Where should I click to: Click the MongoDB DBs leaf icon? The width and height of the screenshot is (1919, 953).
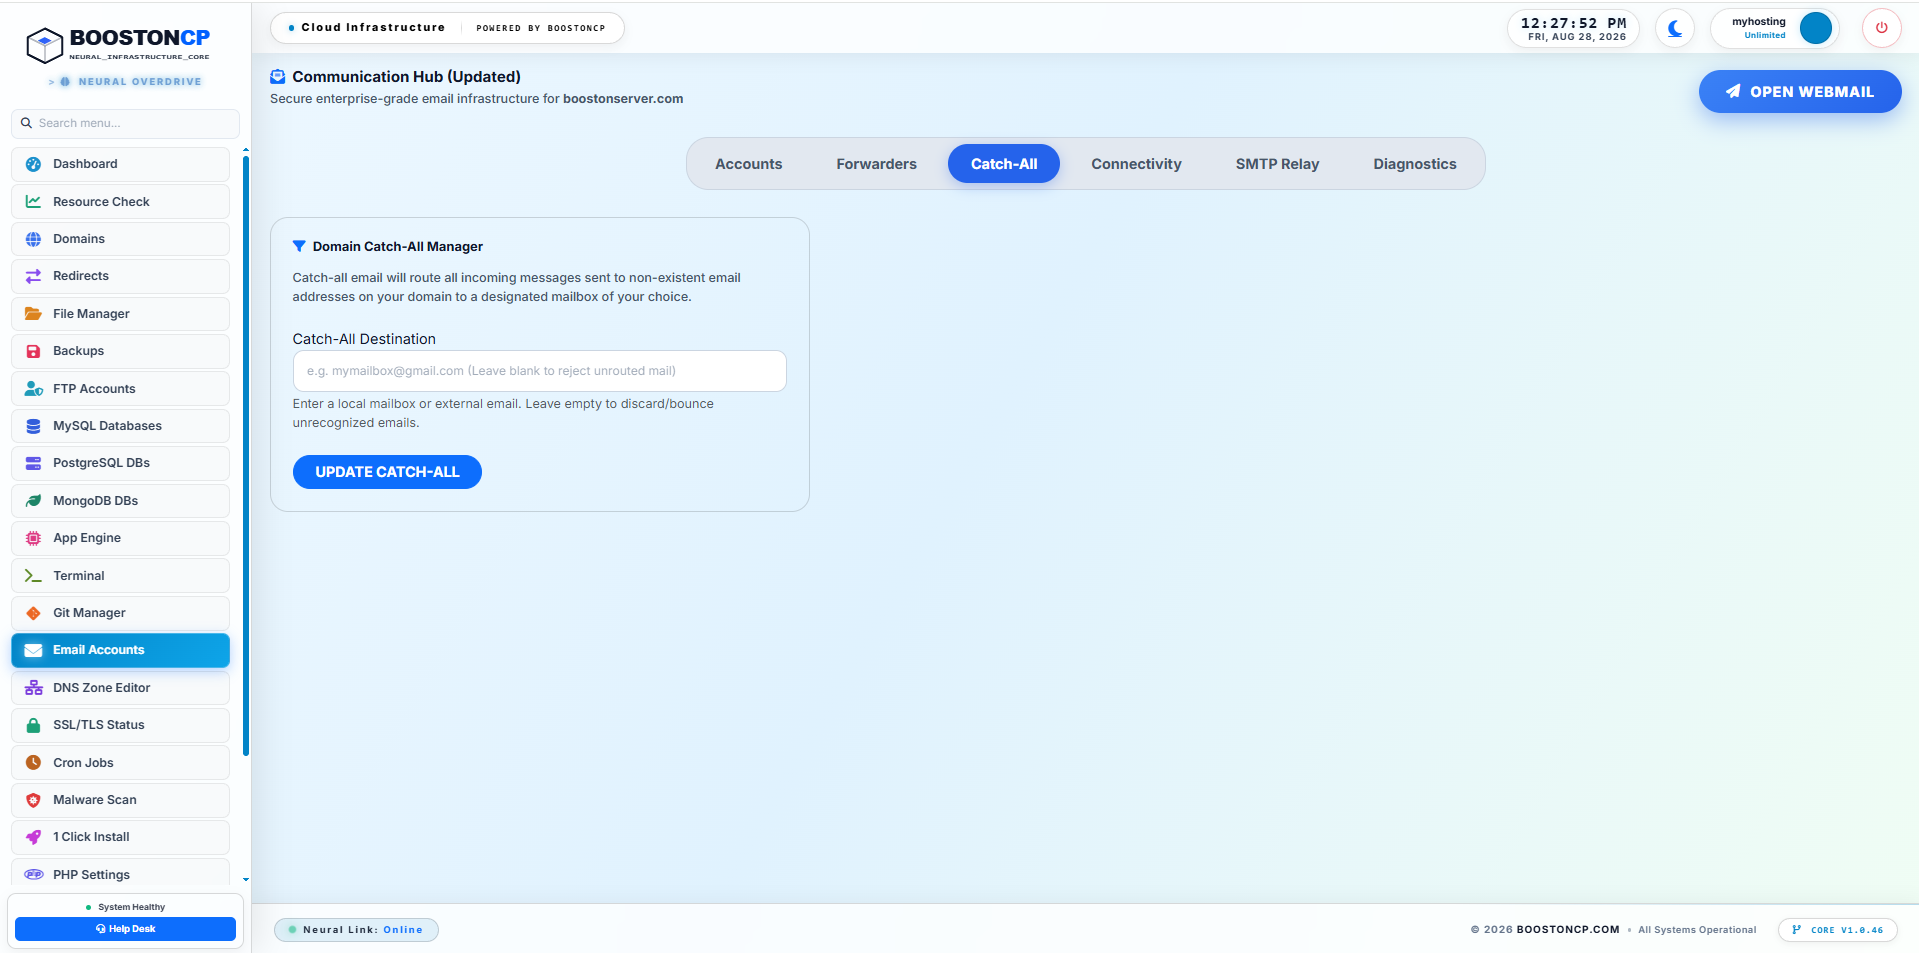pos(33,501)
